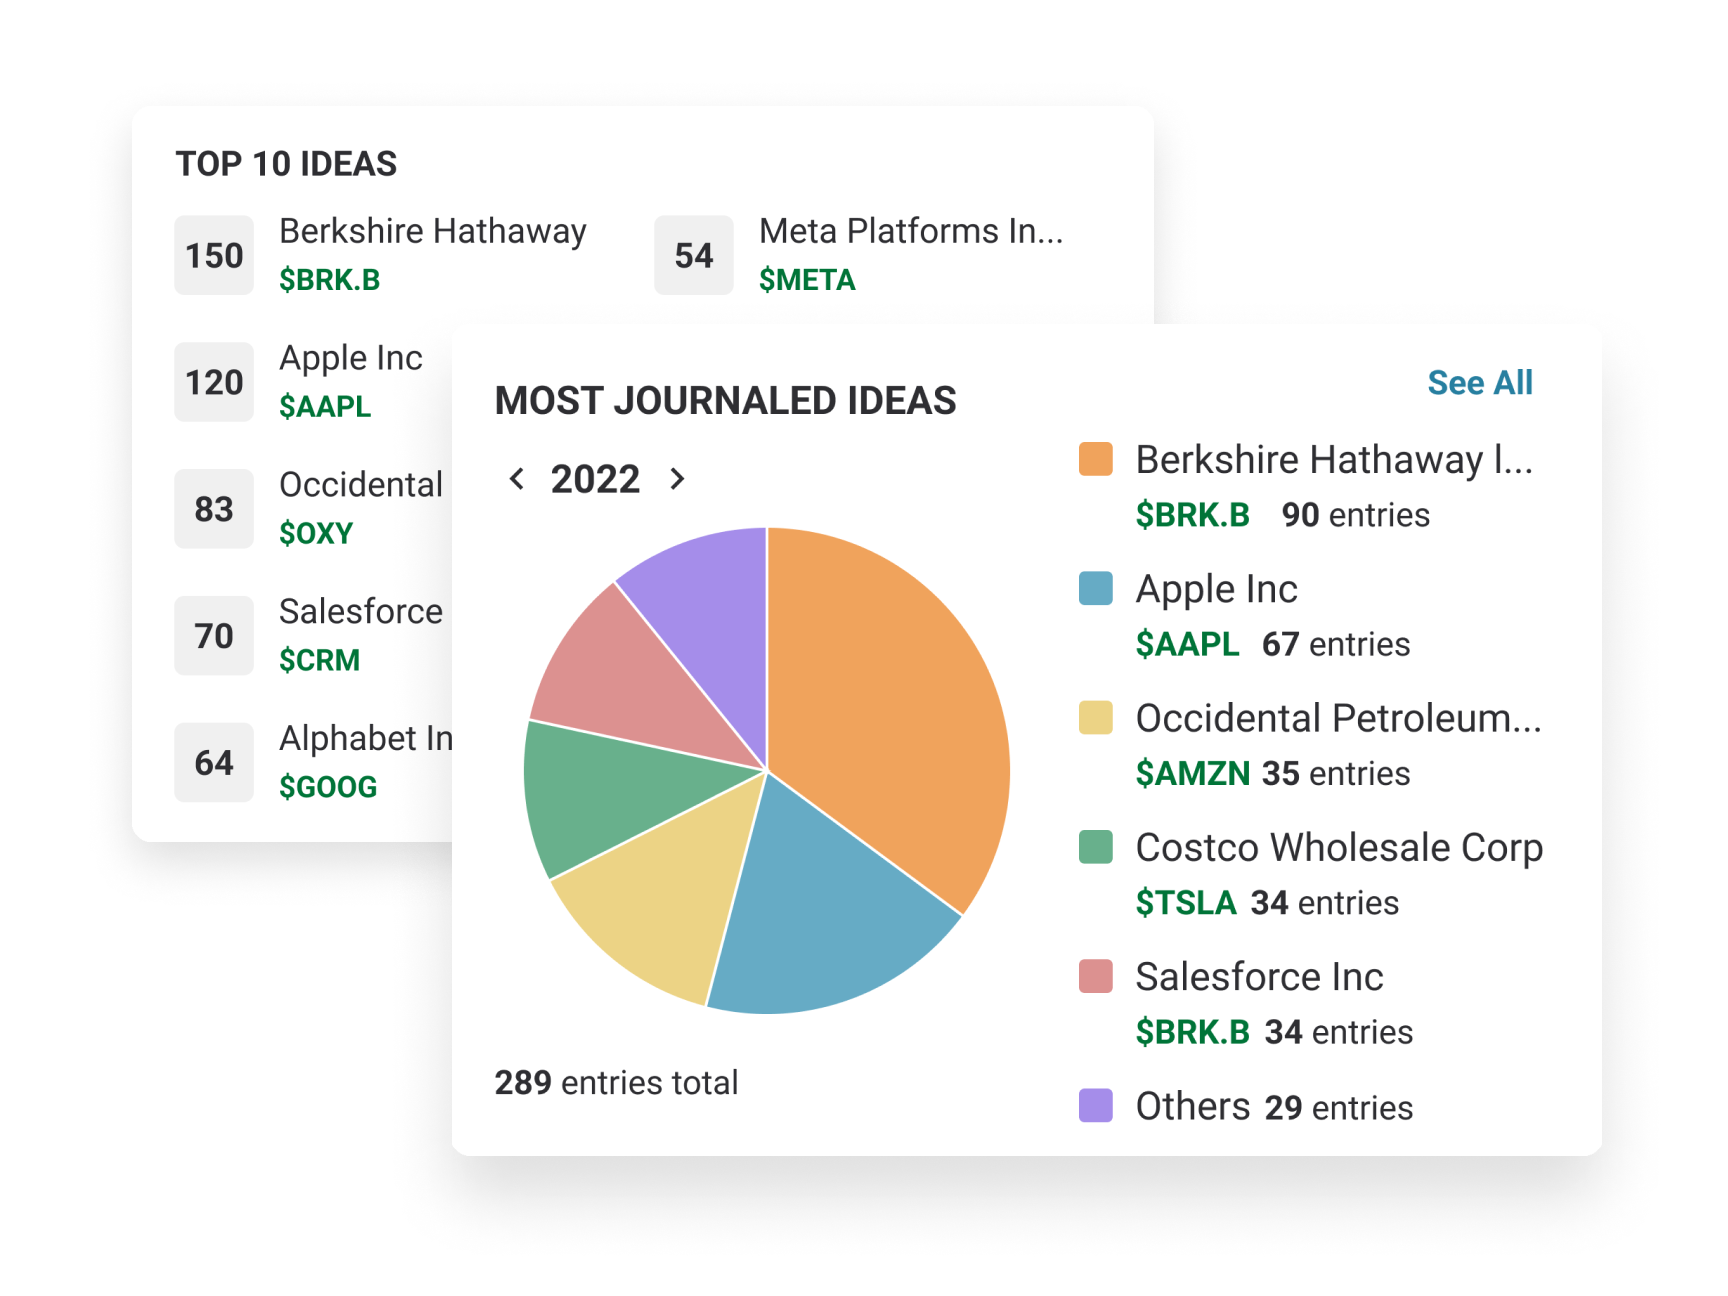Image resolution: width=1728 pixels, height=1296 pixels.
Task: Click Berkshire Hathaway I... in the journaled legend
Action: [x=1334, y=460]
